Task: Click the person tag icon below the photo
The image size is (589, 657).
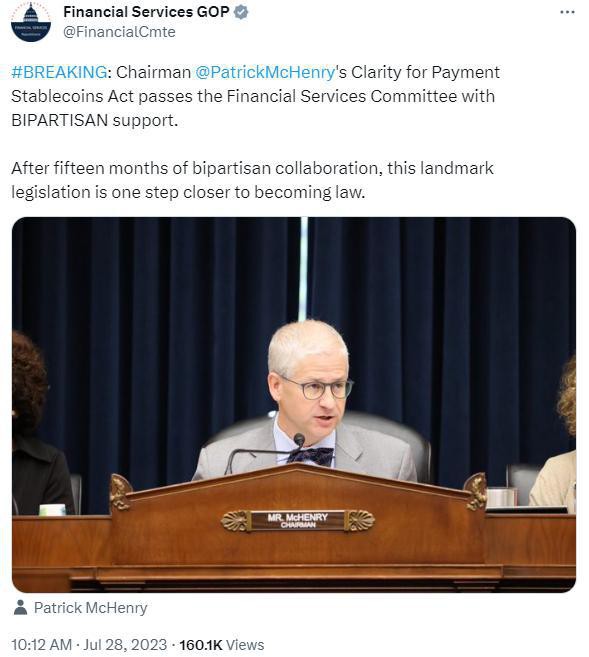Action: (20, 607)
